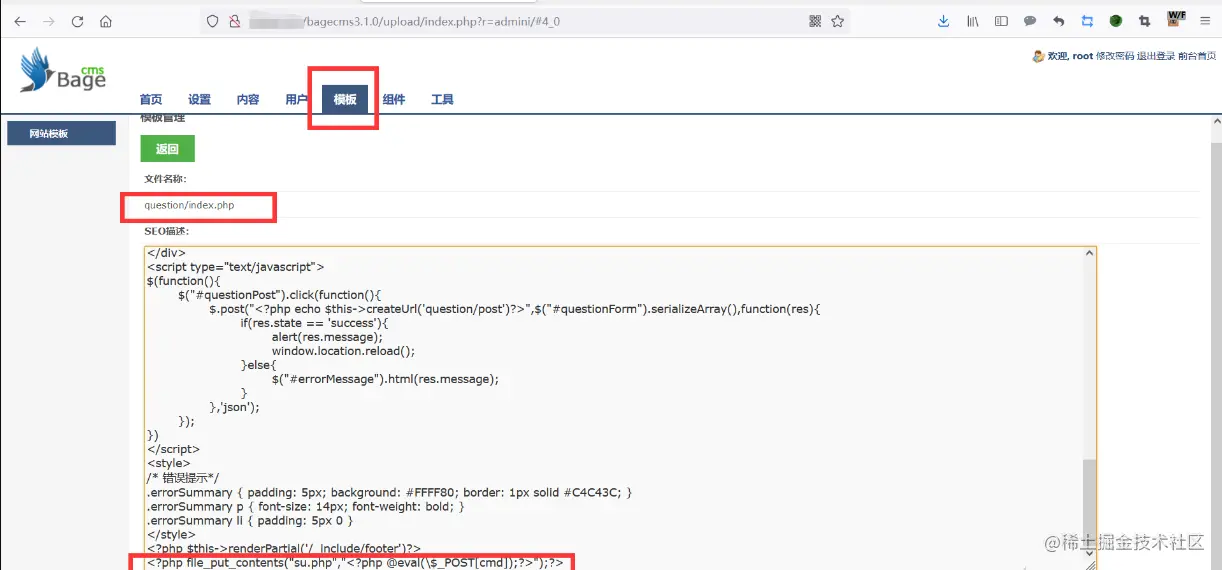The height and width of the screenshot is (570, 1222).
Task: Click the renderPartial footer code line
Action: (x=284, y=548)
